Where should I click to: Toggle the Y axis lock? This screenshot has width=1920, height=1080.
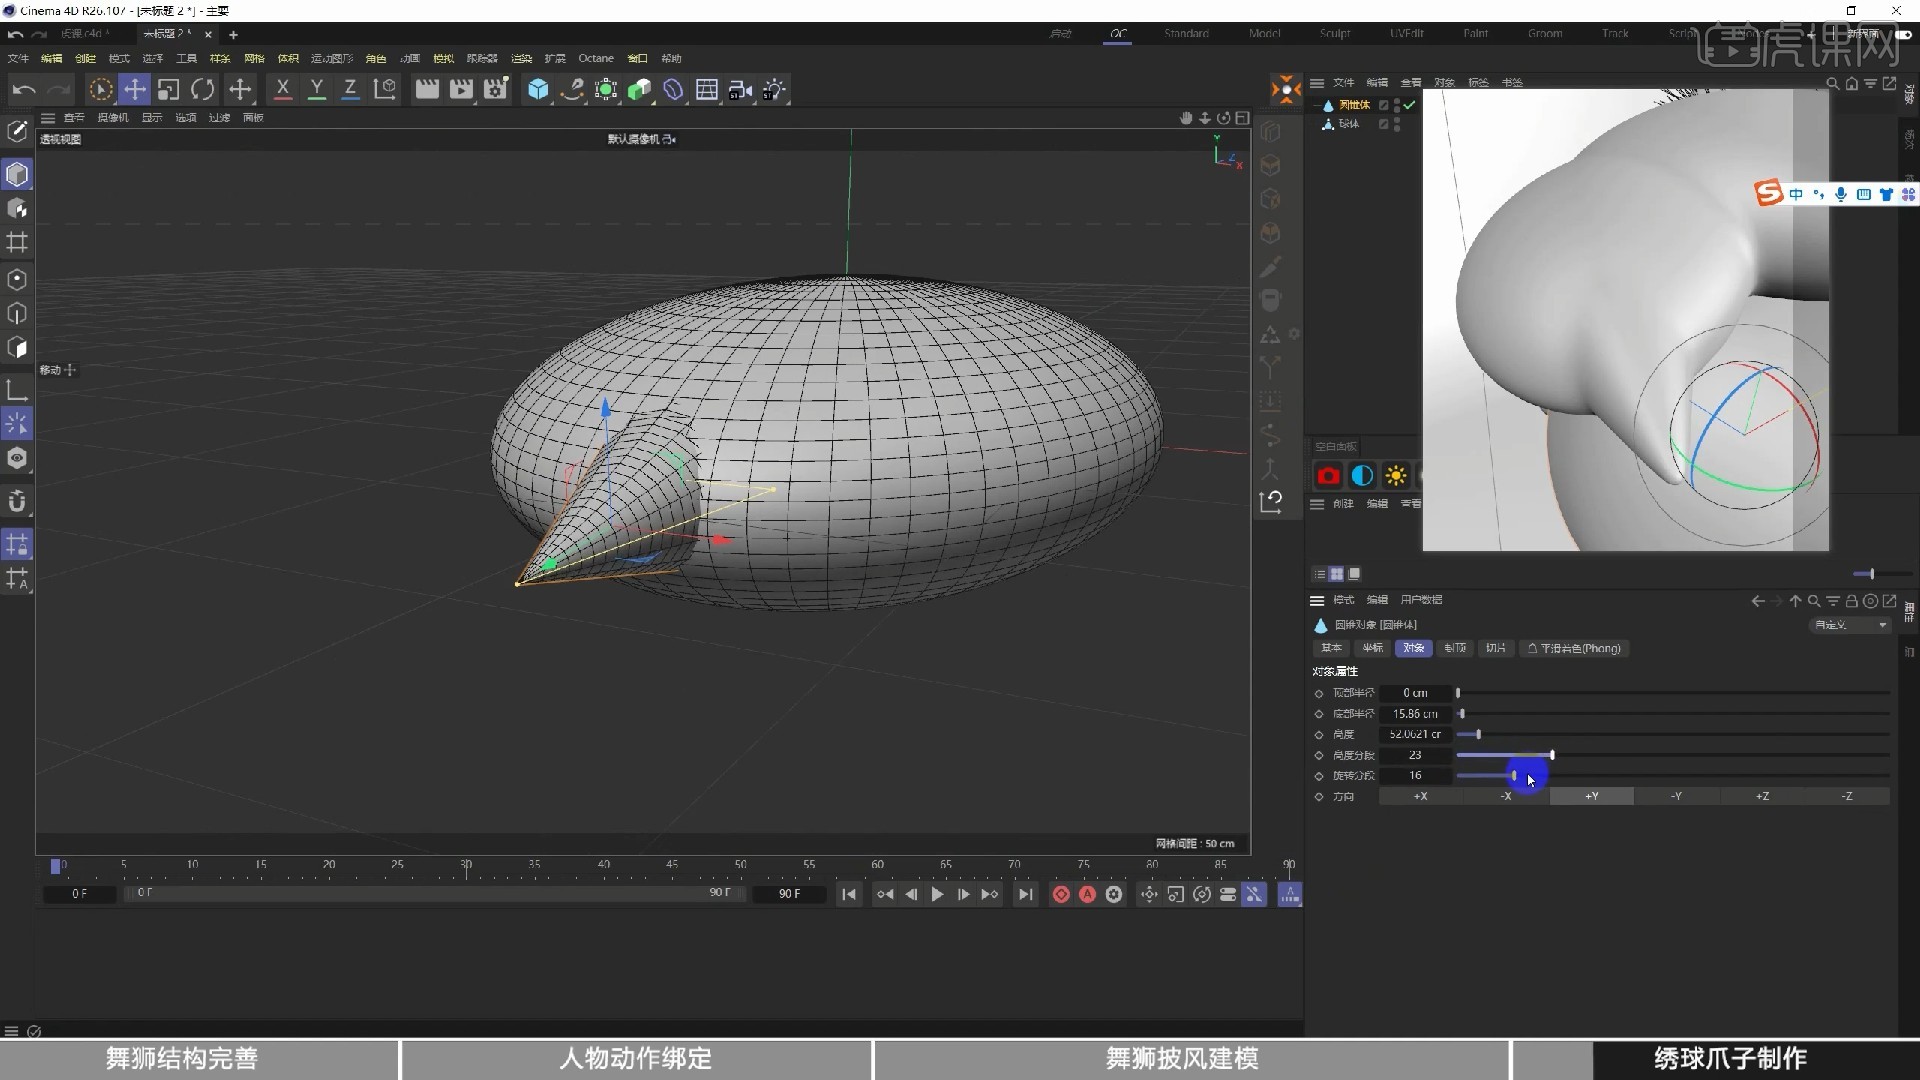click(x=316, y=90)
